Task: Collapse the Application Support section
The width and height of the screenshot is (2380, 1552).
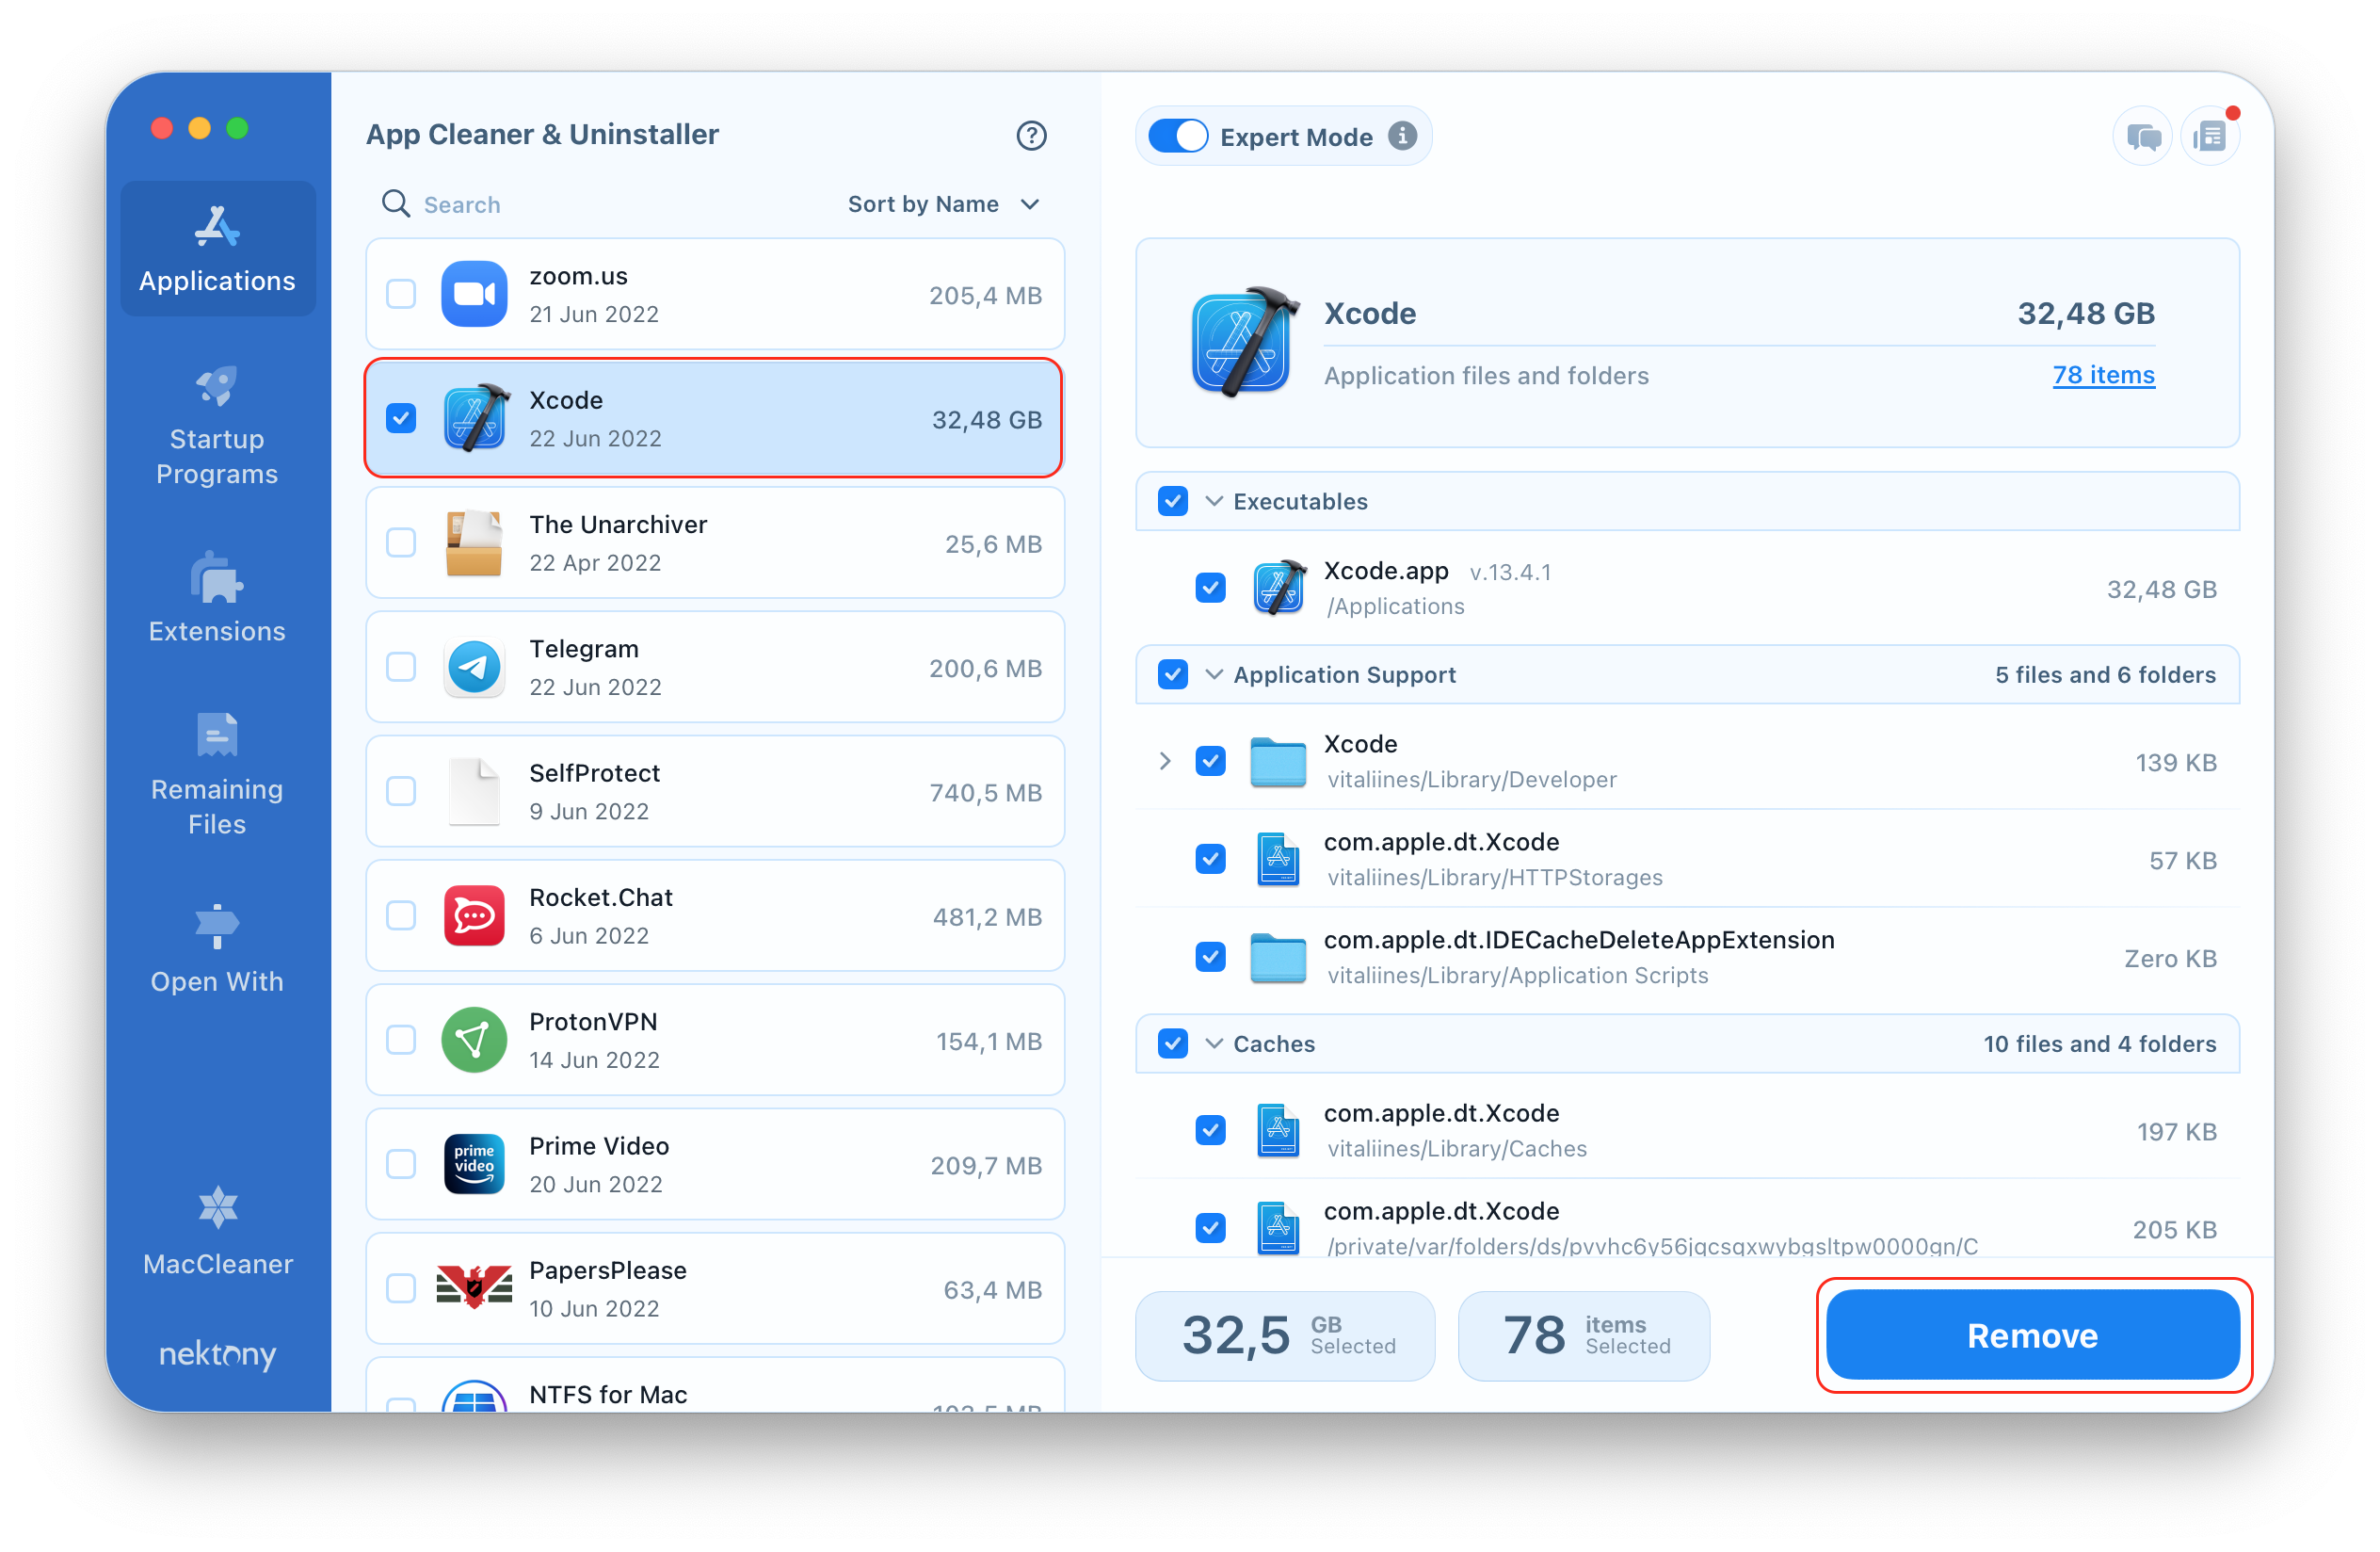Action: pyautogui.click(x=1214, y=675)
